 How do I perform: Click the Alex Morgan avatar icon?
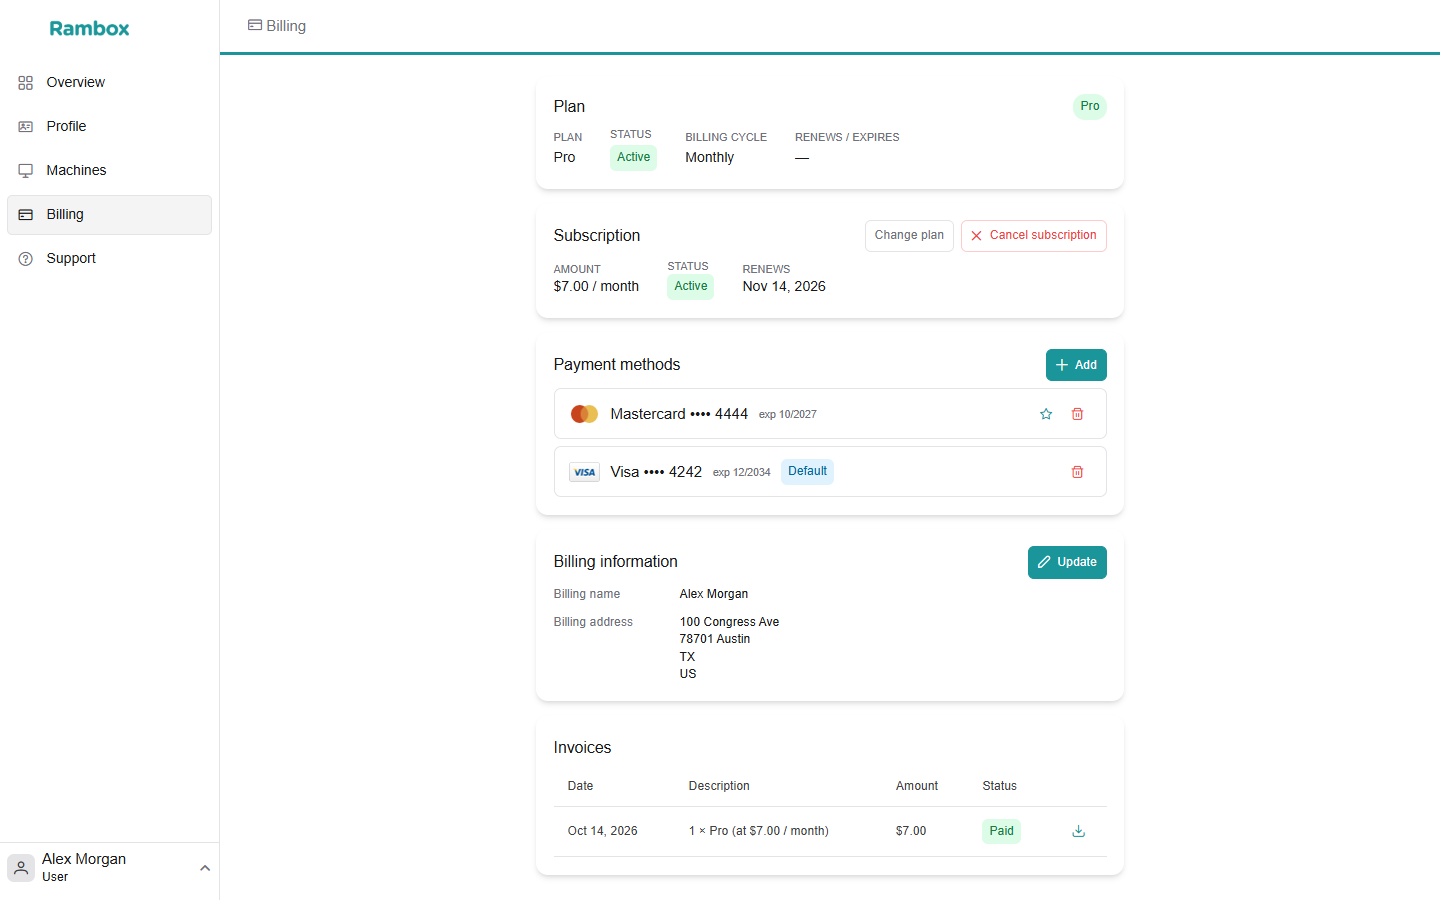pyautogui.click(x=21, y=868)
